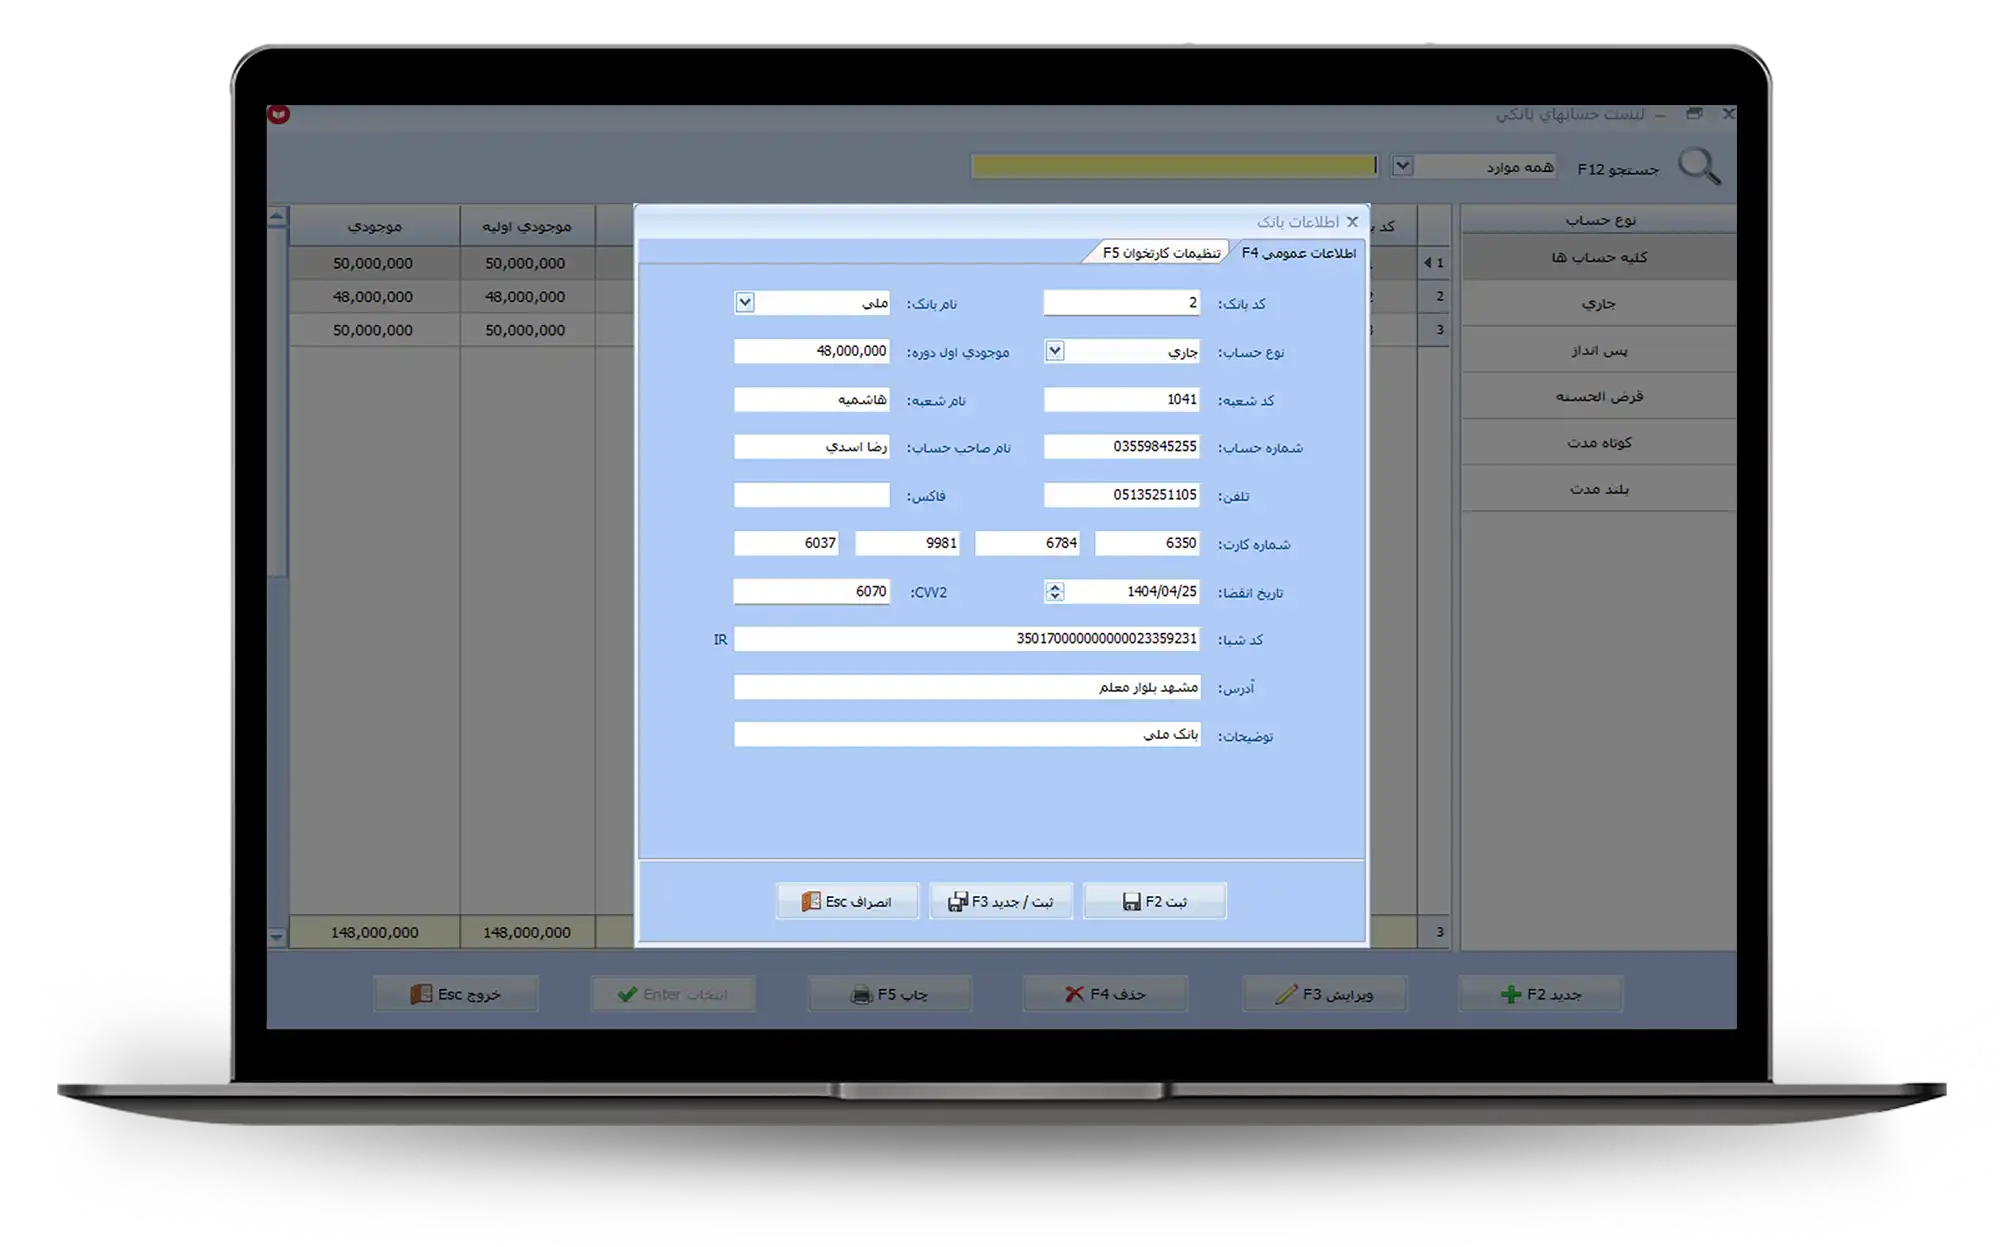The width and height of the screenshot is (2000, 1247).
Task: Click the Save/New F3 disk icon
Action: coord(957,902)
